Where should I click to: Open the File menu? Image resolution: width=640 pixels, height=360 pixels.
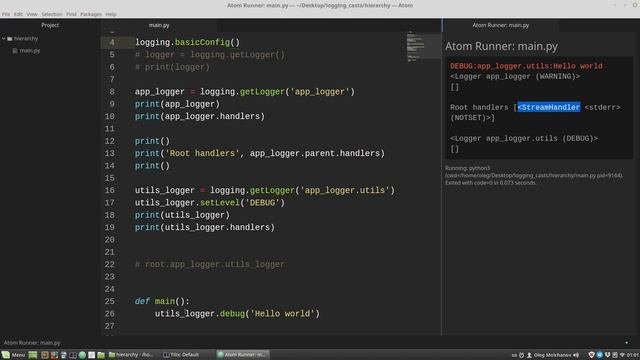[6, 14]
